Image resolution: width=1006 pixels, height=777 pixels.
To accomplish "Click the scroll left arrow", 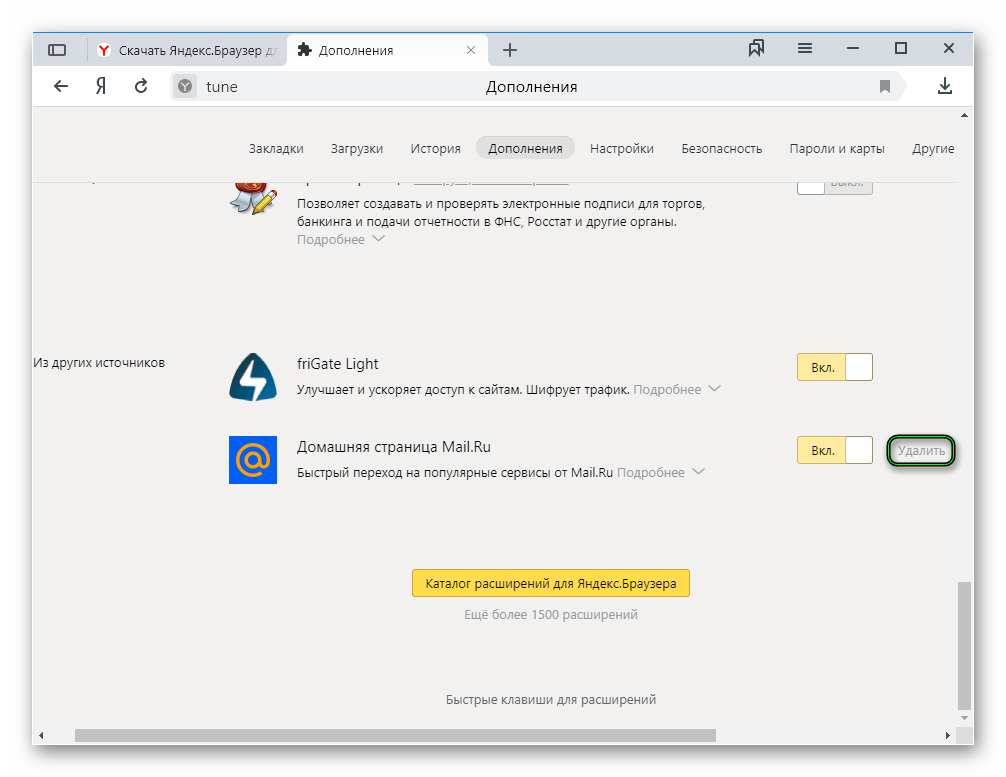I will 42,735.
